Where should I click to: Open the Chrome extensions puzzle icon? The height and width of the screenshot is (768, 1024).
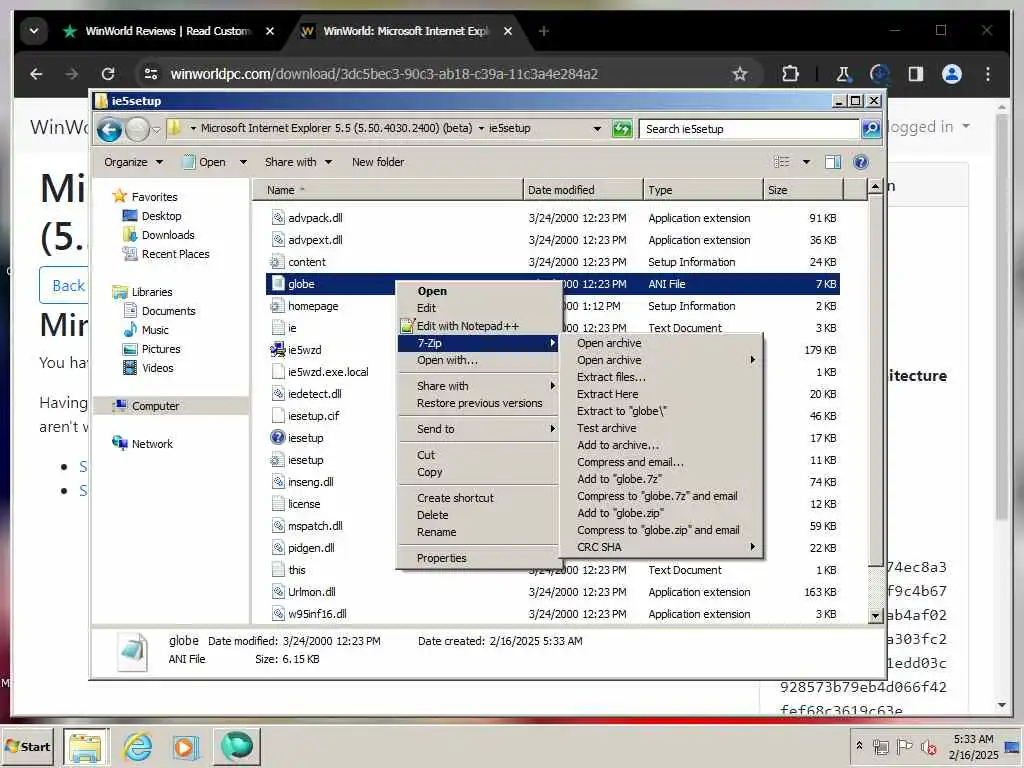790,74
